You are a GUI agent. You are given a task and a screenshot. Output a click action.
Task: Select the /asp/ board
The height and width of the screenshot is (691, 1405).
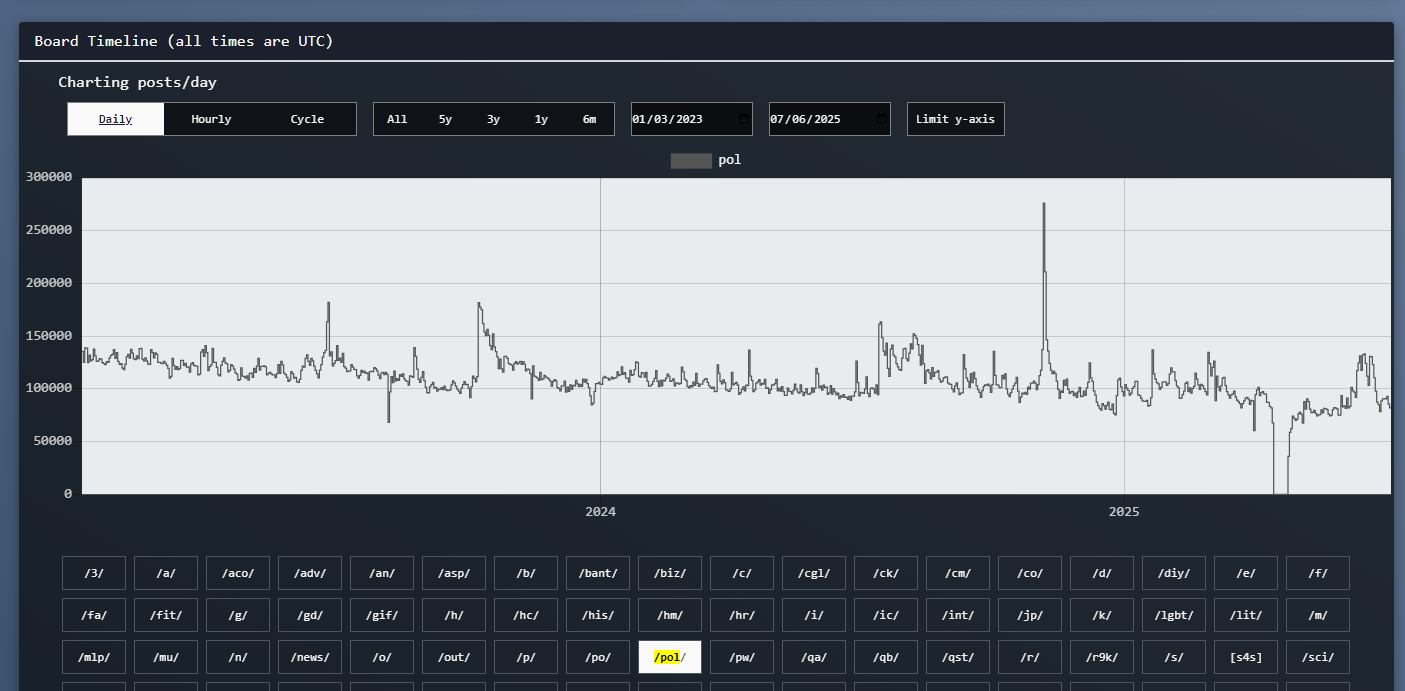(x=454, y=573)
